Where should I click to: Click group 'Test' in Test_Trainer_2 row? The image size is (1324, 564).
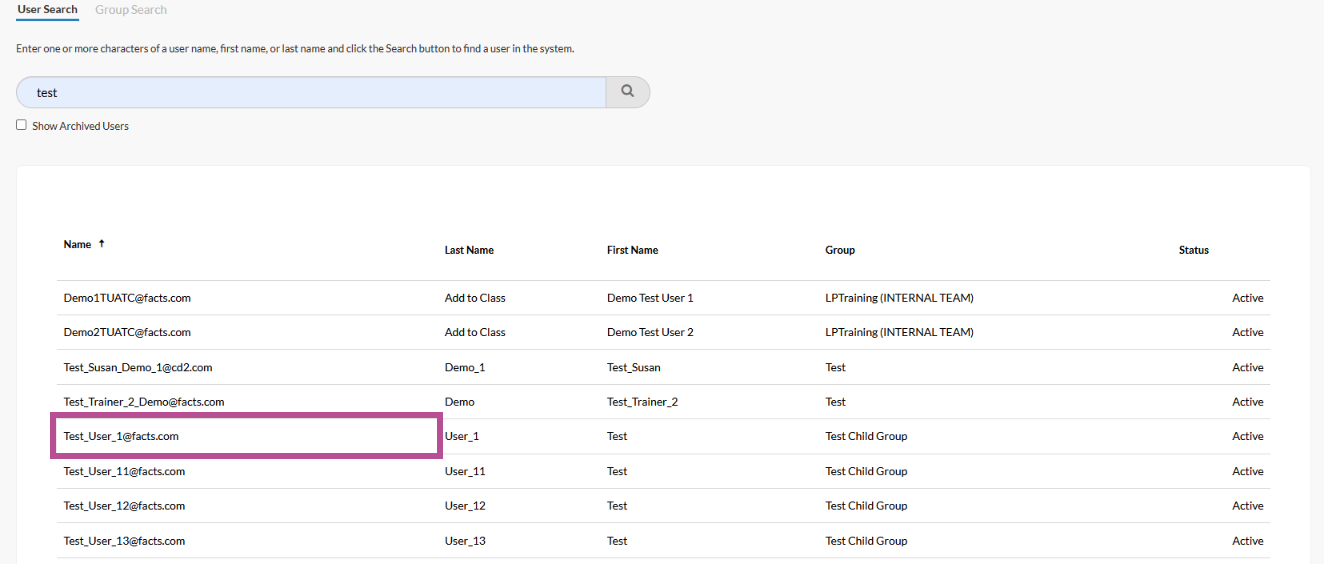pyautogui.click(x=836, y=402)
